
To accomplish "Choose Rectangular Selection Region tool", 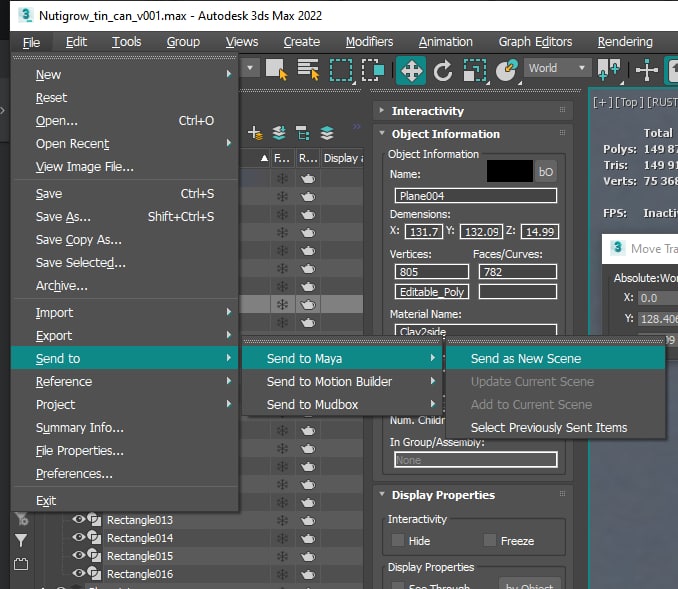I will (341, 70).
